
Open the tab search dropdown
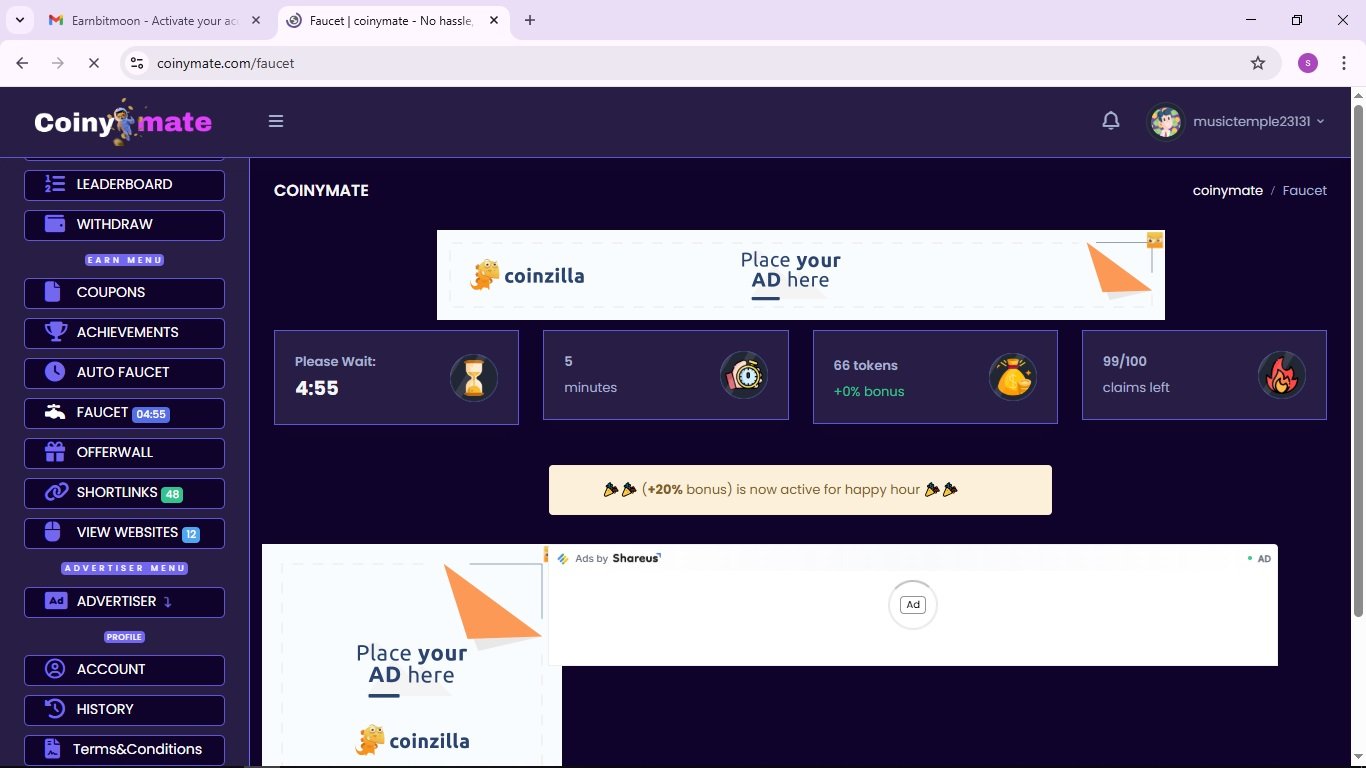pyautogui.click(x=19, y=20)
